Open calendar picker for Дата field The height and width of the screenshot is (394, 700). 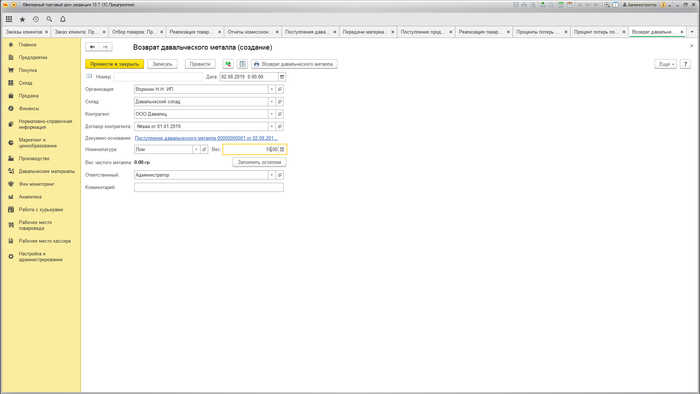282,77
